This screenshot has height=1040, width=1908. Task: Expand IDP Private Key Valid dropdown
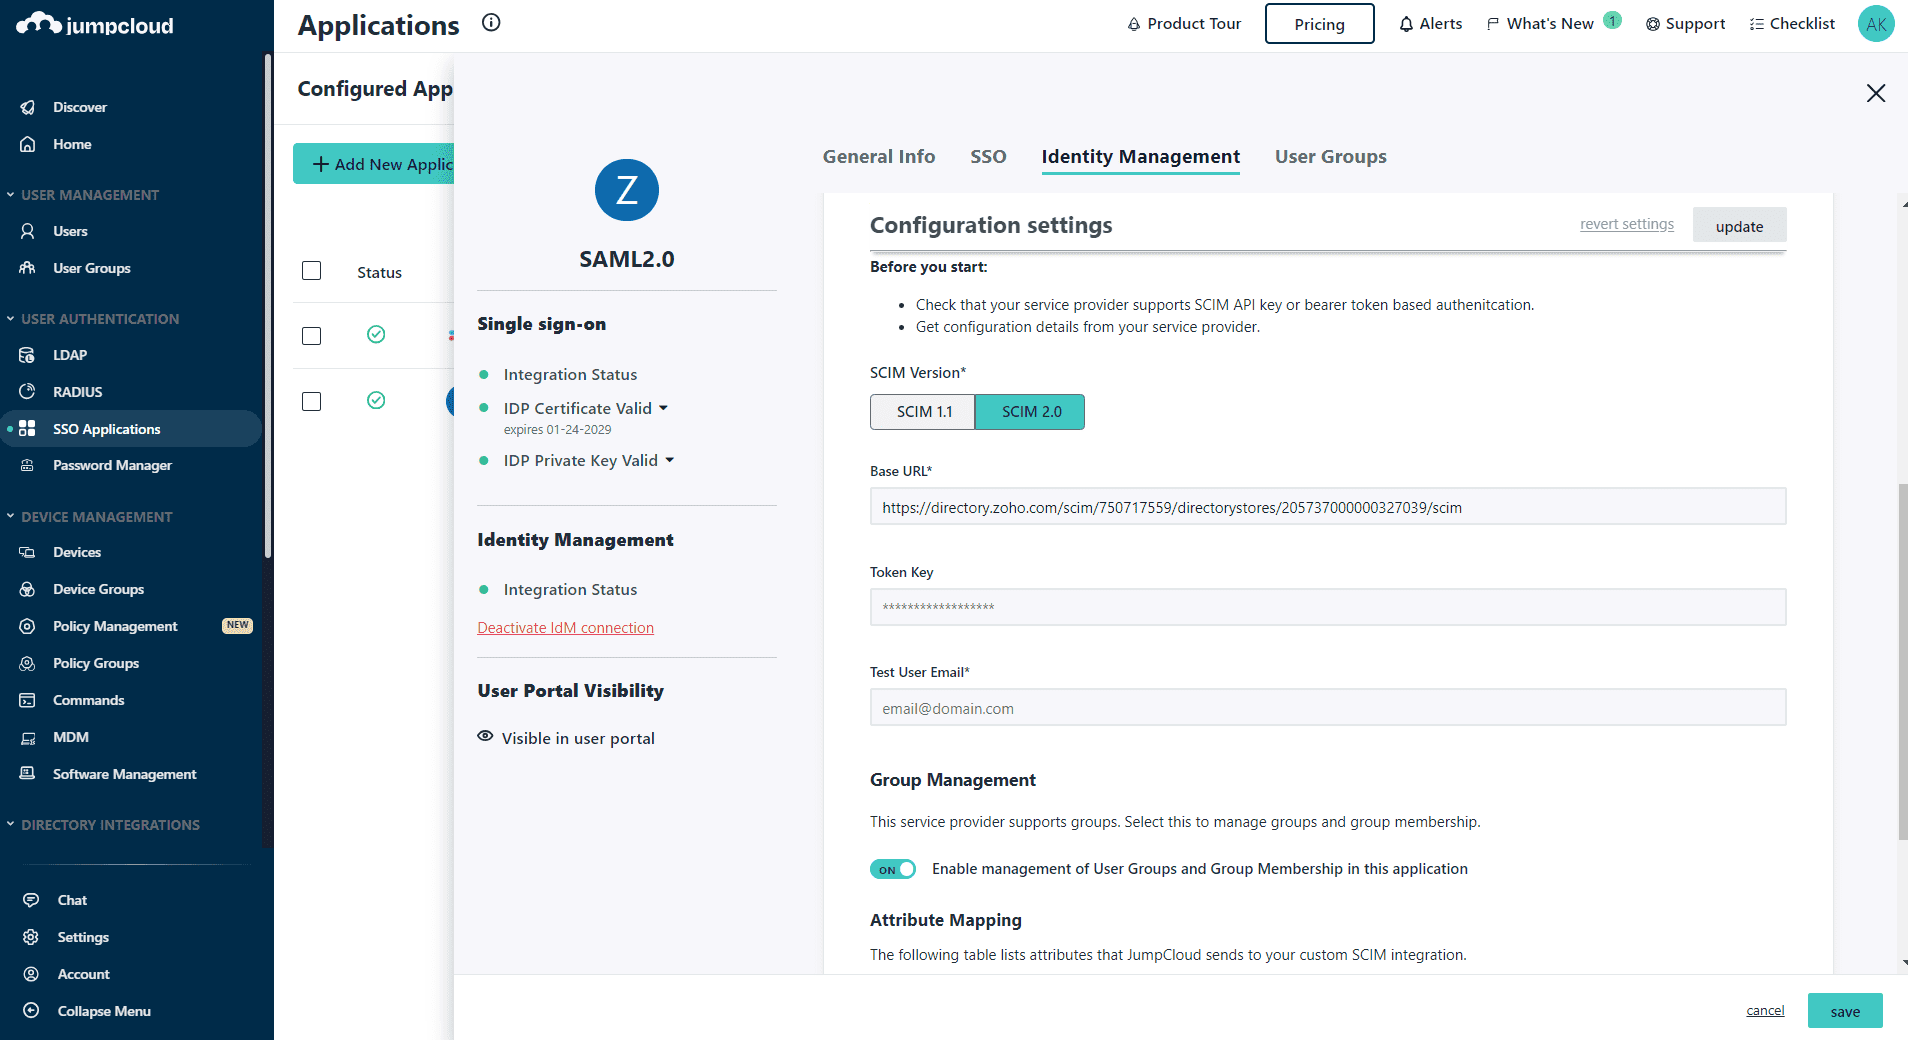coord(669,460)
